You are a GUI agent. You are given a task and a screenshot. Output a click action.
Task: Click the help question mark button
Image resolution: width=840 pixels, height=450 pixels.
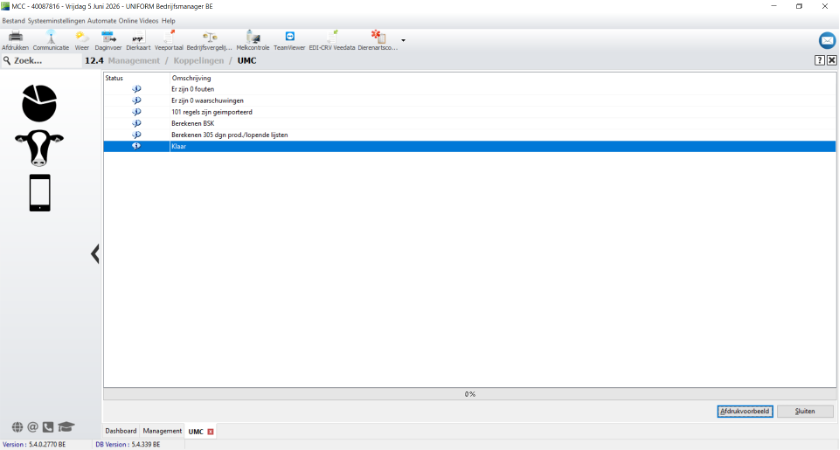tap(820, 61)
